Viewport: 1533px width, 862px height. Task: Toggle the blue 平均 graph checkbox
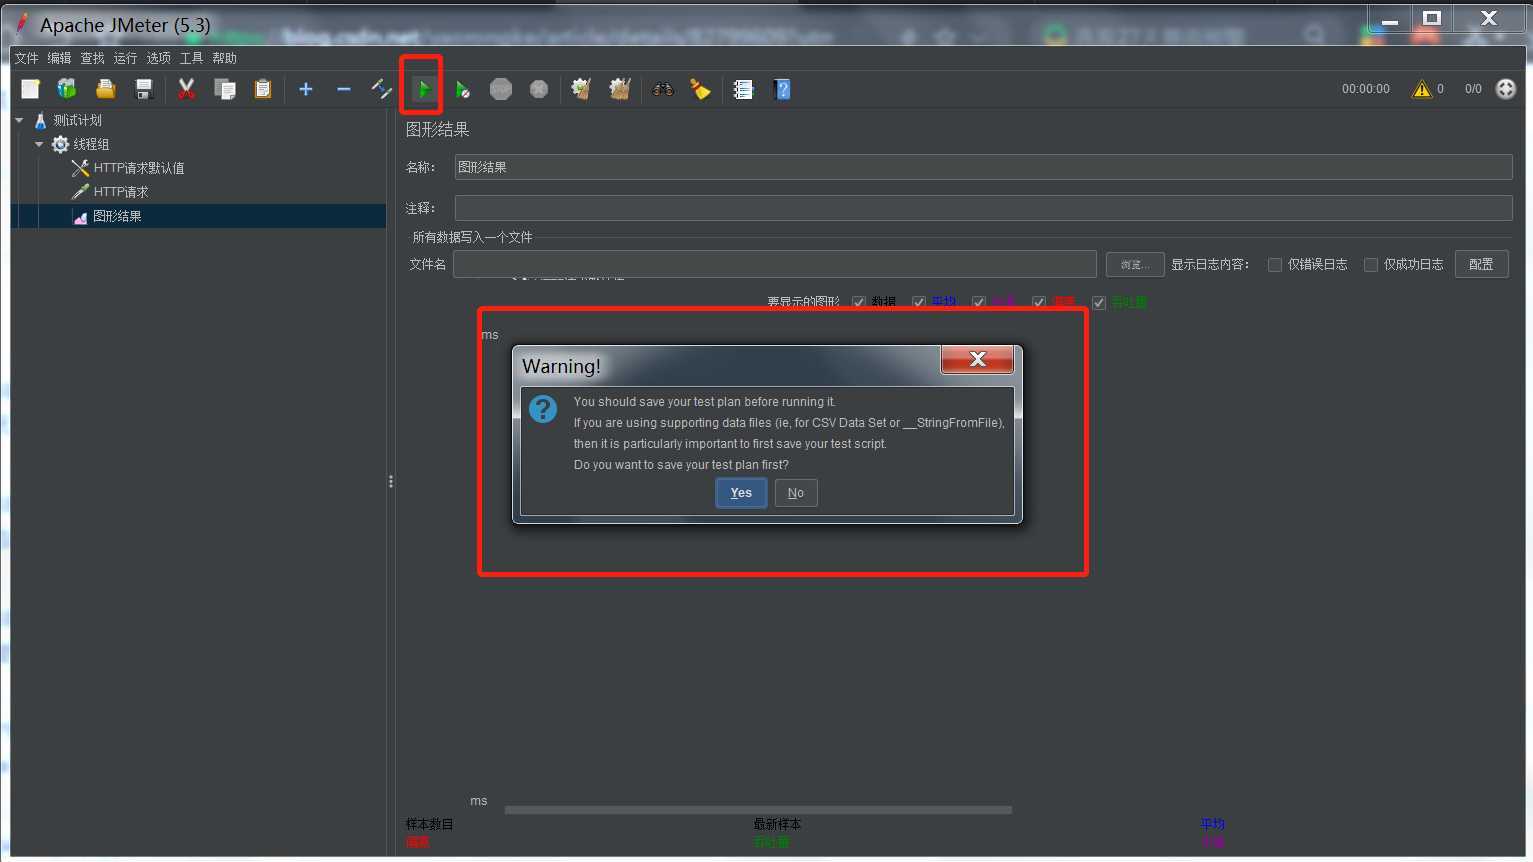[919, 302]
